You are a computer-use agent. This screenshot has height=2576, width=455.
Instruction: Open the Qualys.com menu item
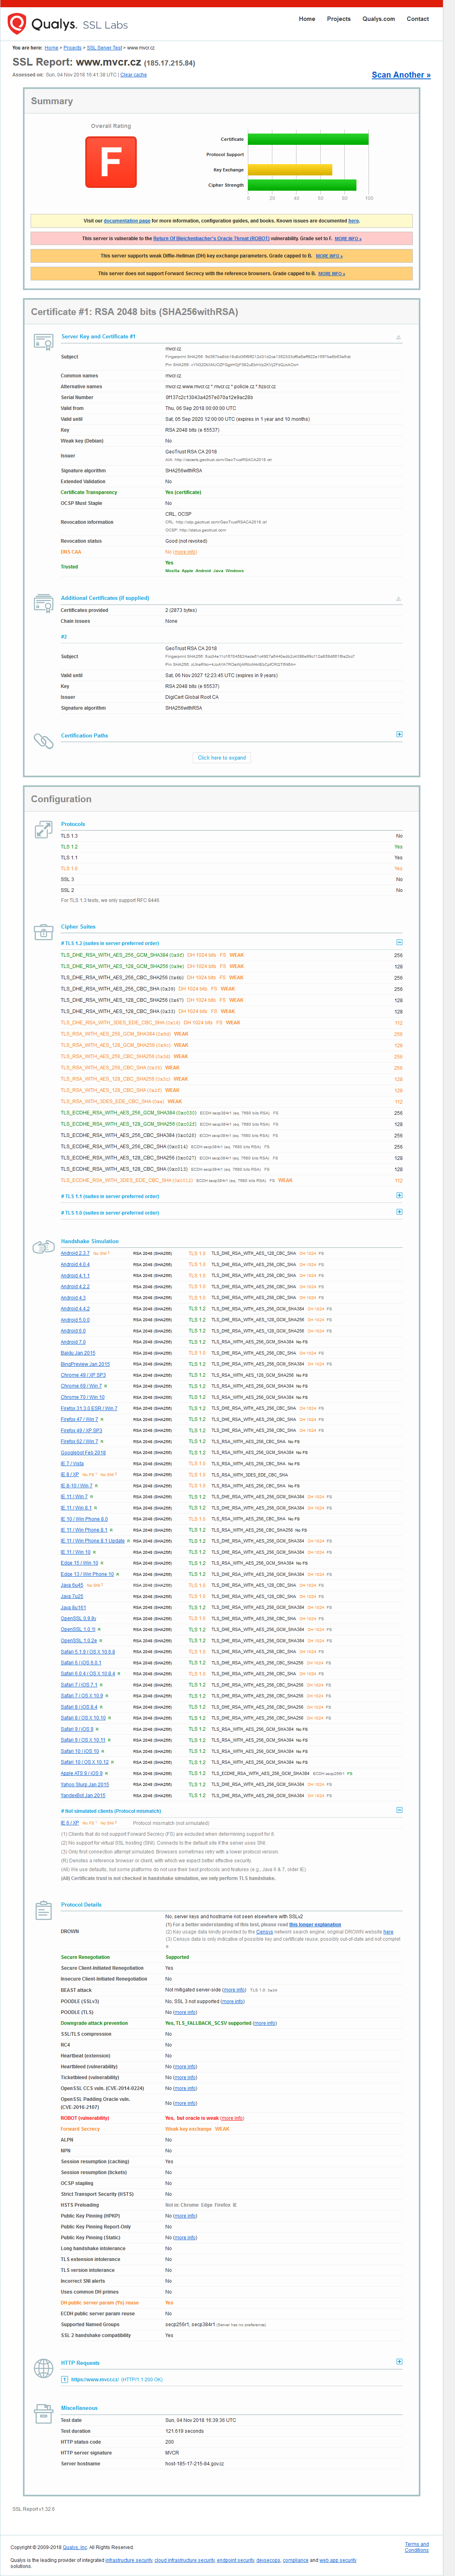point(378,19)
